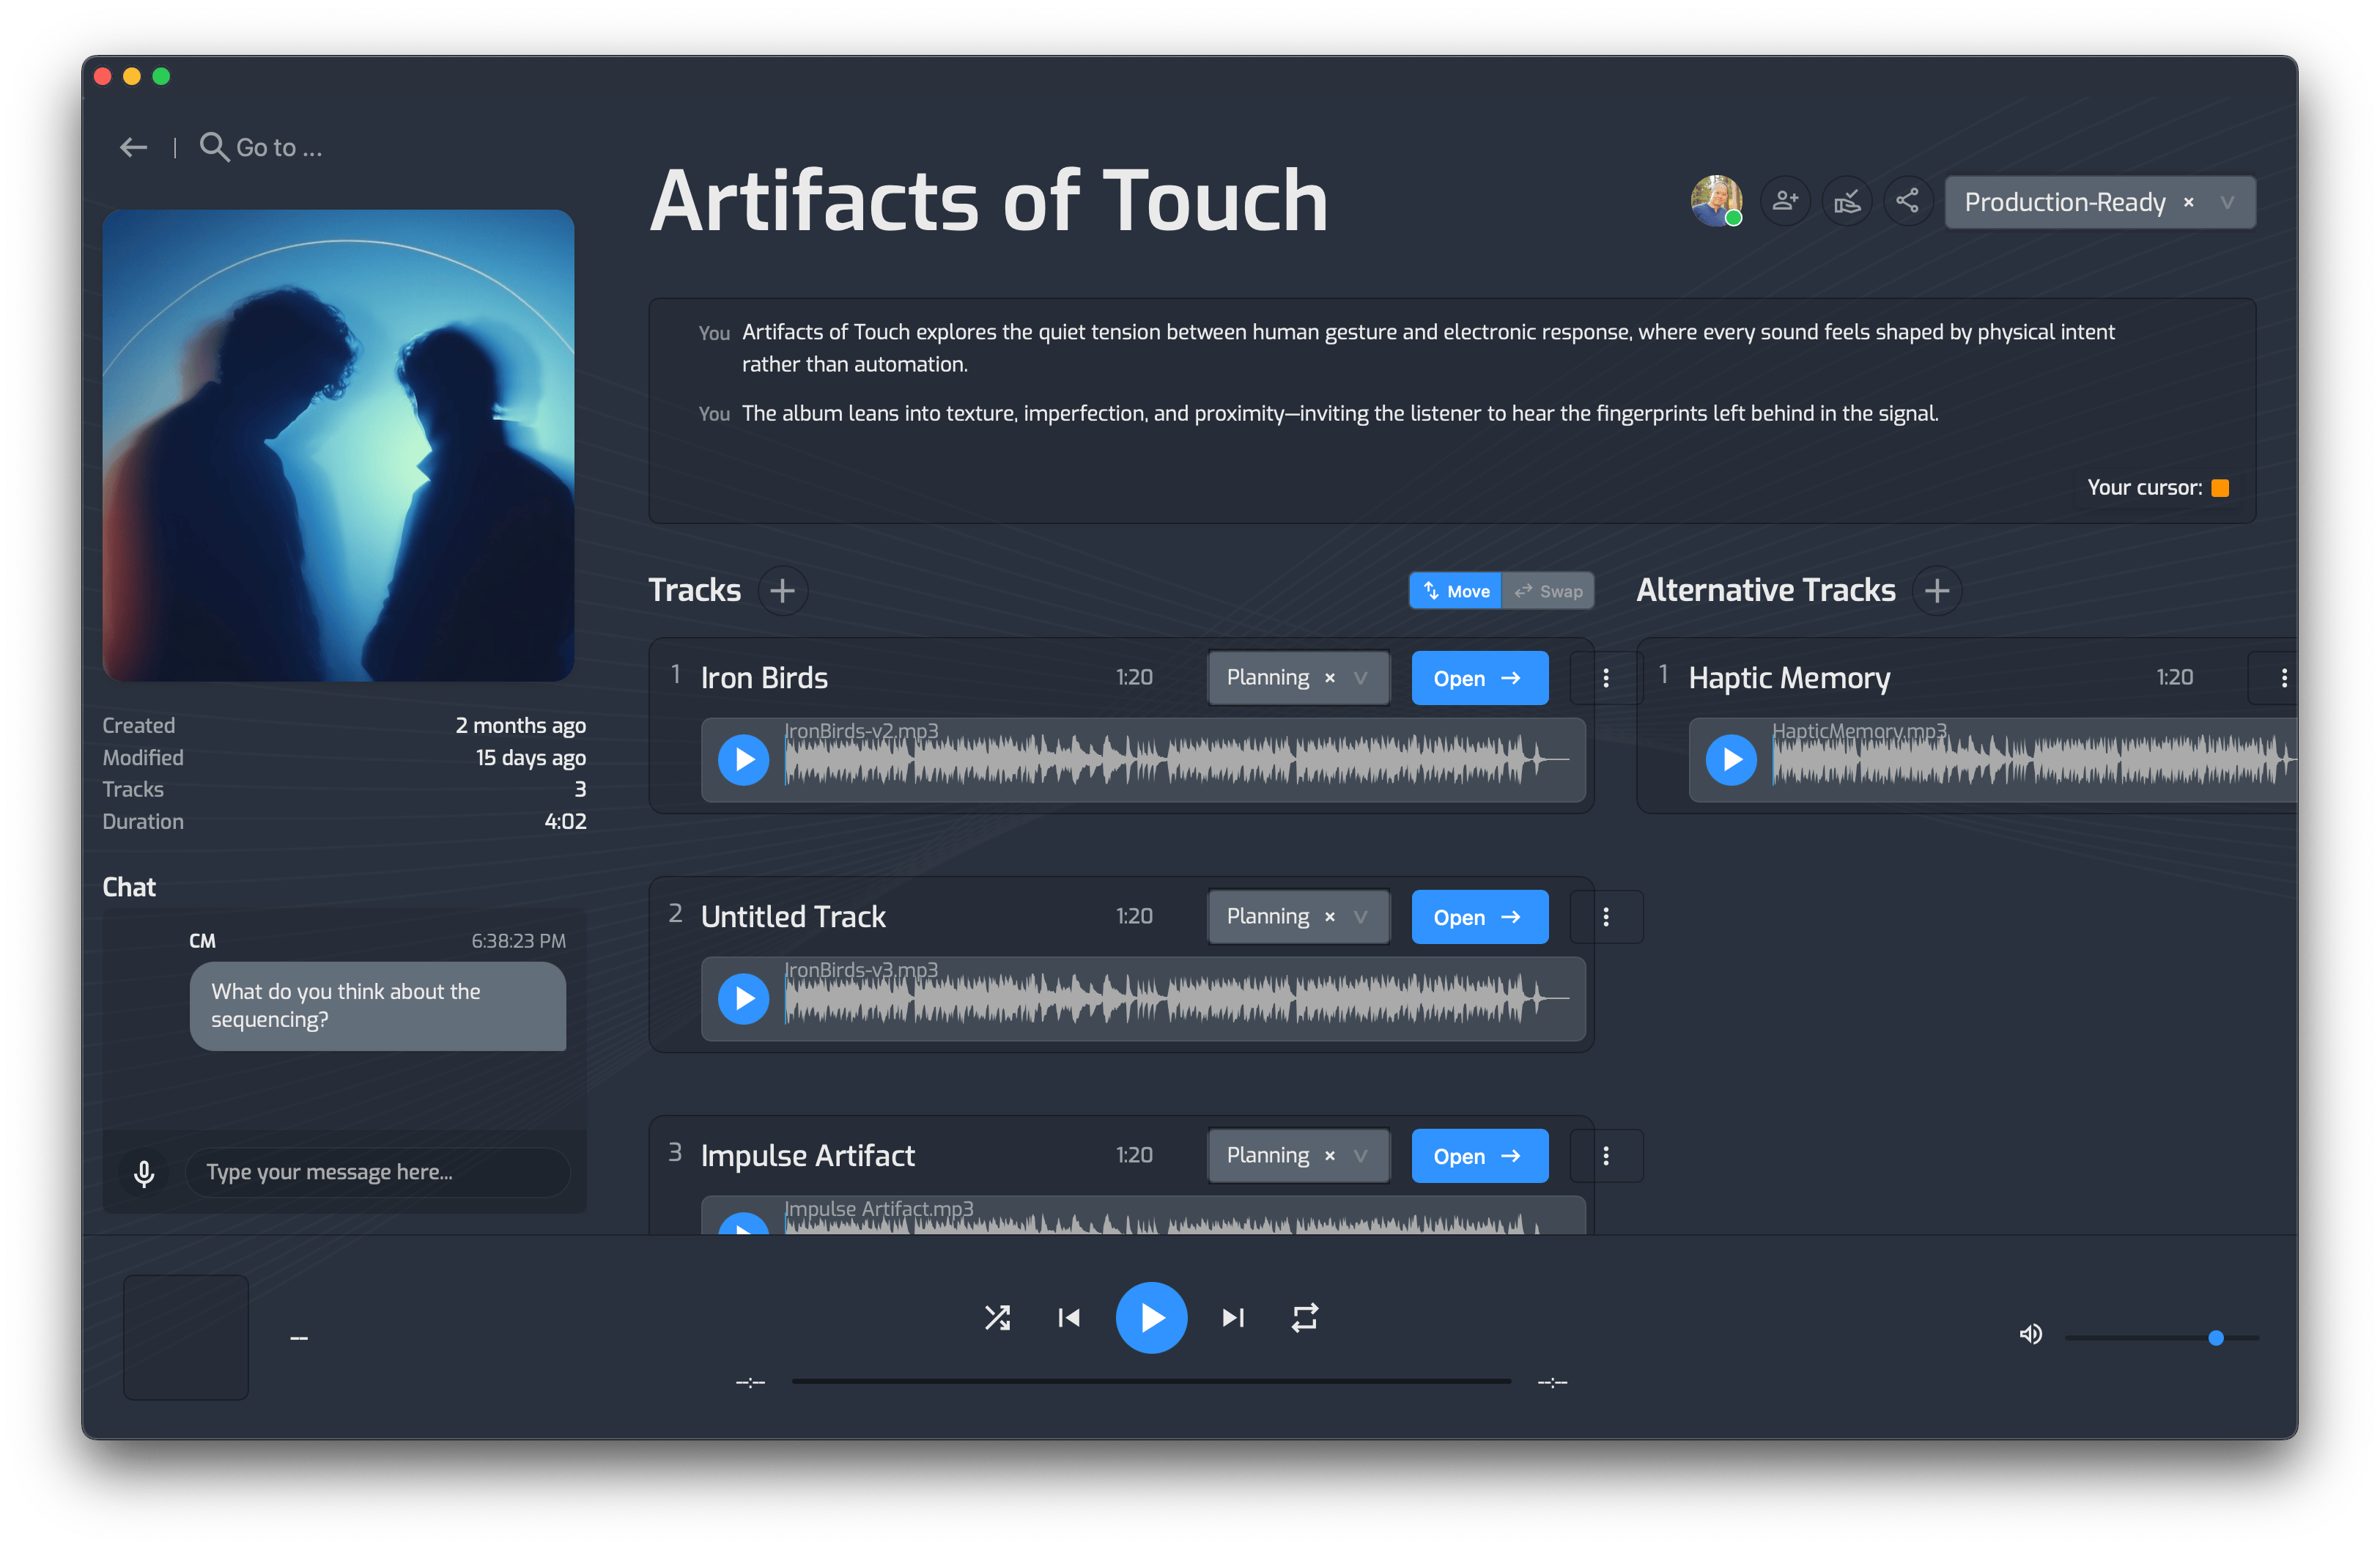
Task: Toggle repeat playback
Action: [1305, 1318]
